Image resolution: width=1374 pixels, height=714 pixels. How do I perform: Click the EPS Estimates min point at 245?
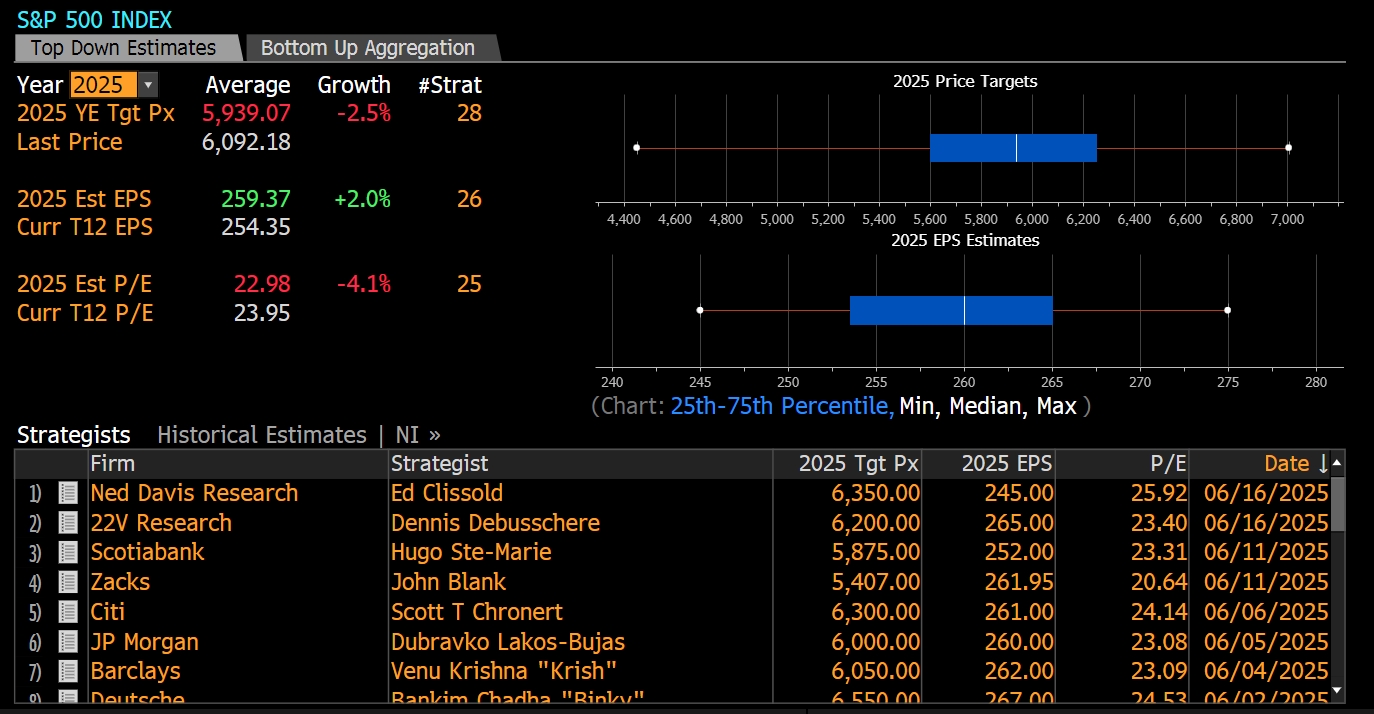700,310
